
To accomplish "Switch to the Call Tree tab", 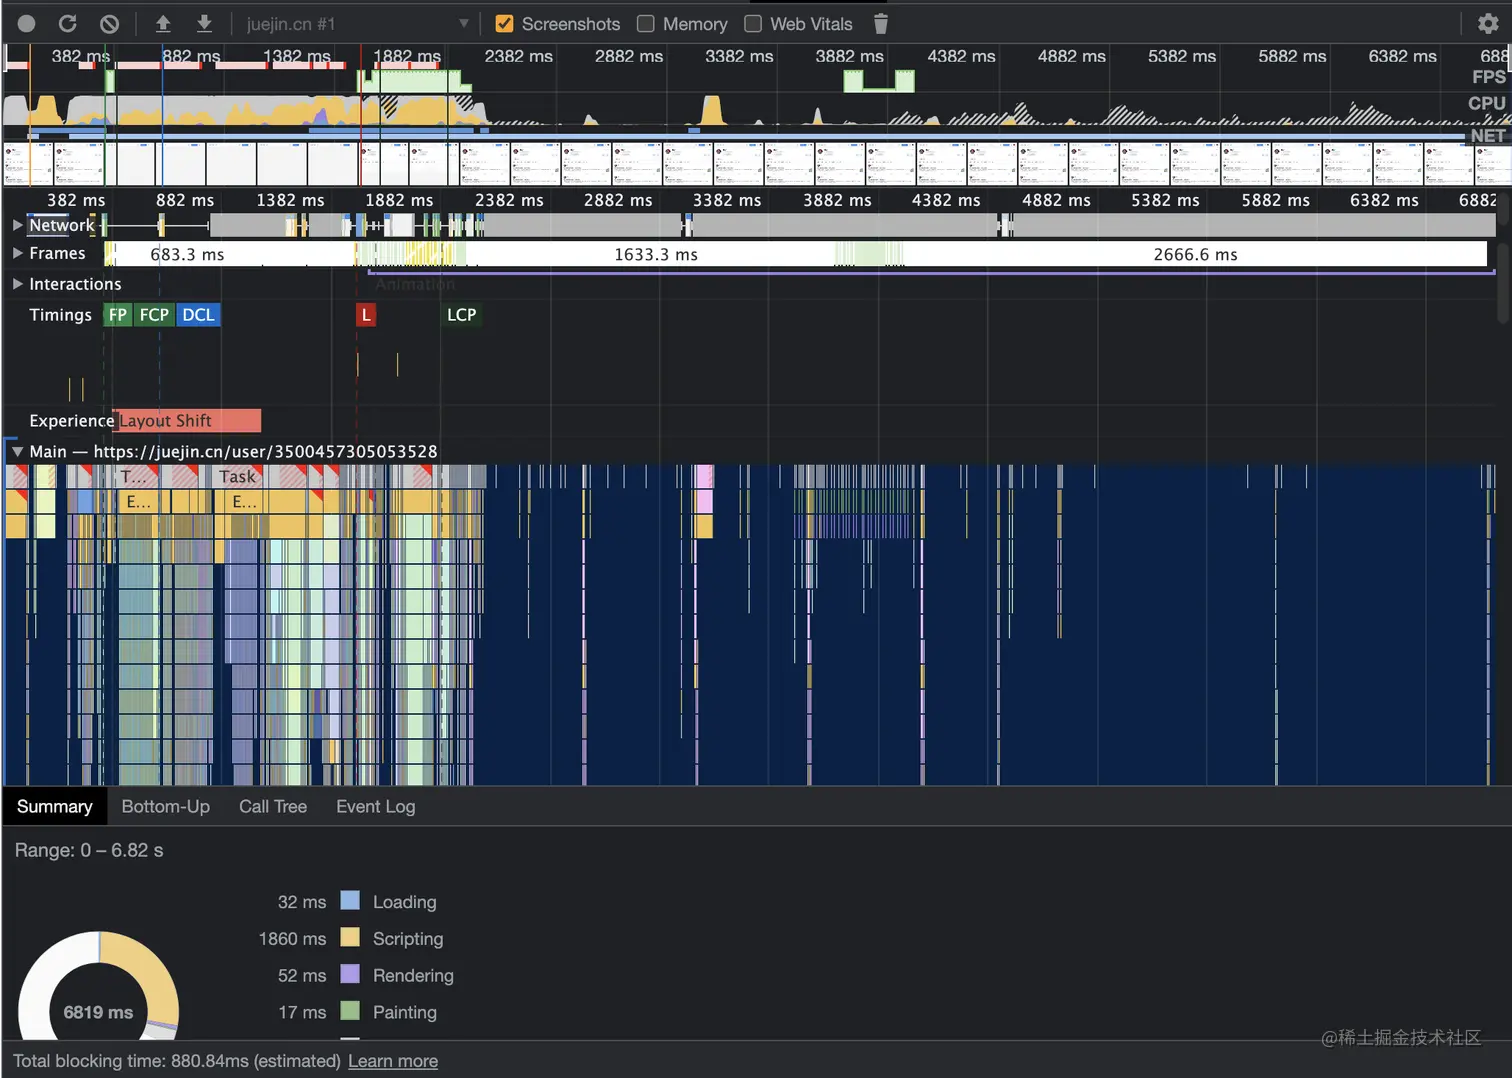I will pos(273,807).
